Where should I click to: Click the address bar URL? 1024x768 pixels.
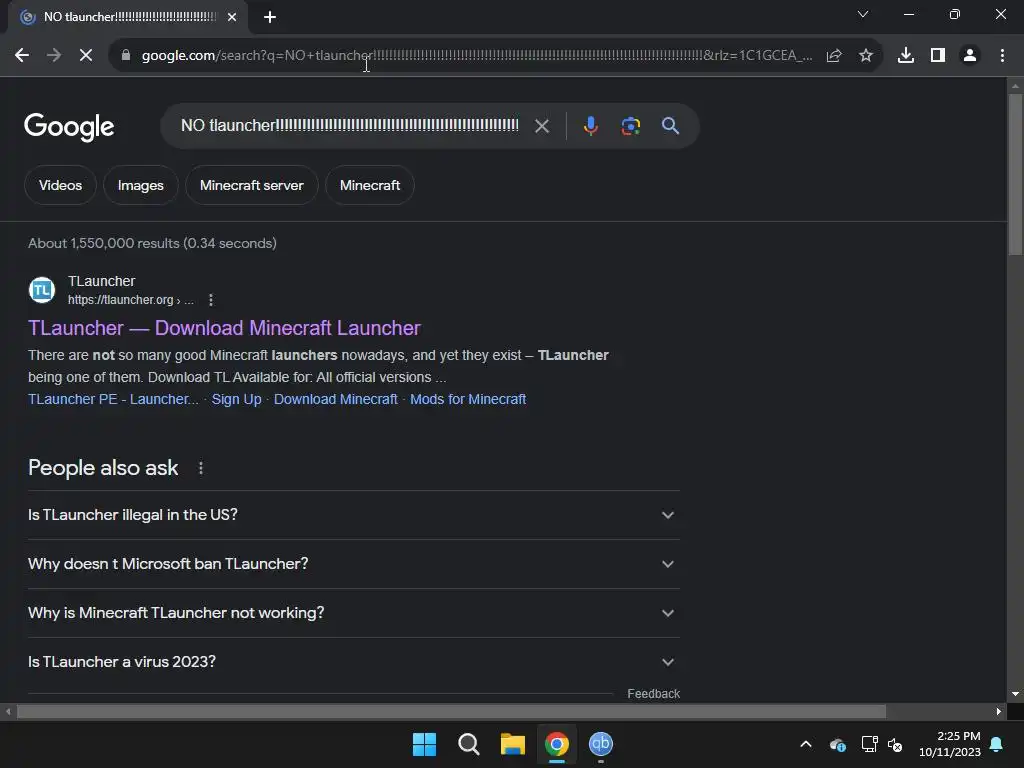click(477, 56)
